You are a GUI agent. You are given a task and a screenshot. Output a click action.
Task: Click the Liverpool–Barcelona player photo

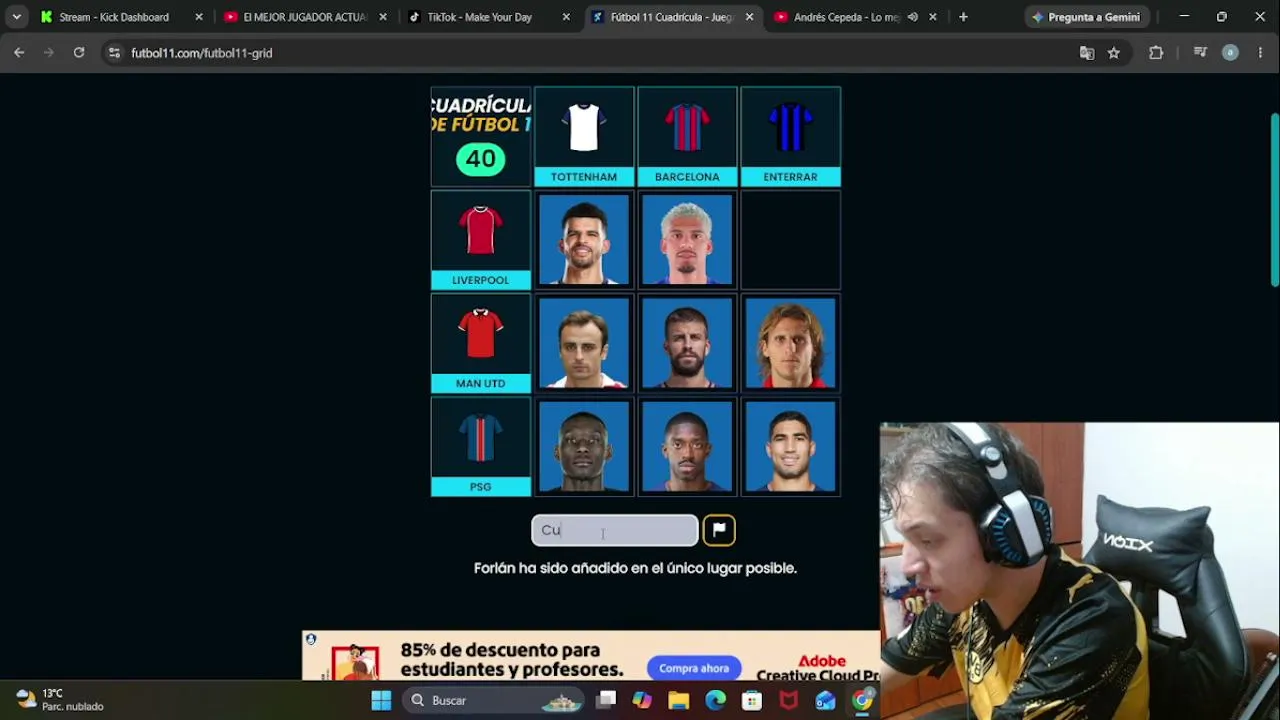coord(687,240)
